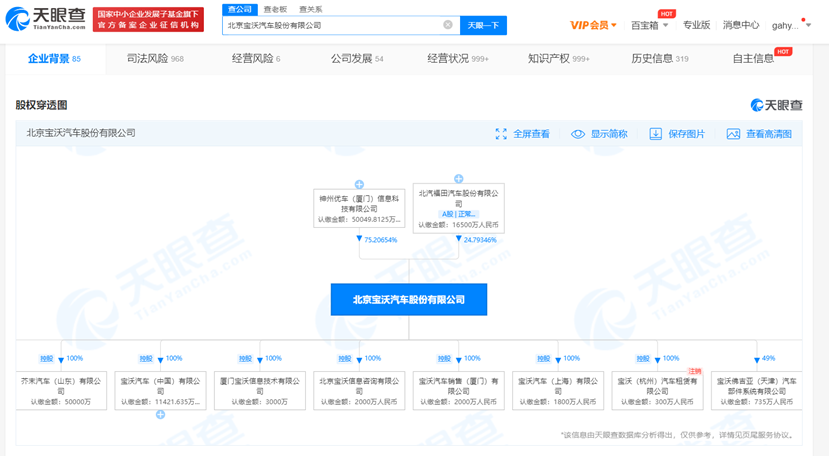The height and width of the screenshot is (456, 829).
Task: Expand the 百宝箱 menu
Action: (649, 25)
